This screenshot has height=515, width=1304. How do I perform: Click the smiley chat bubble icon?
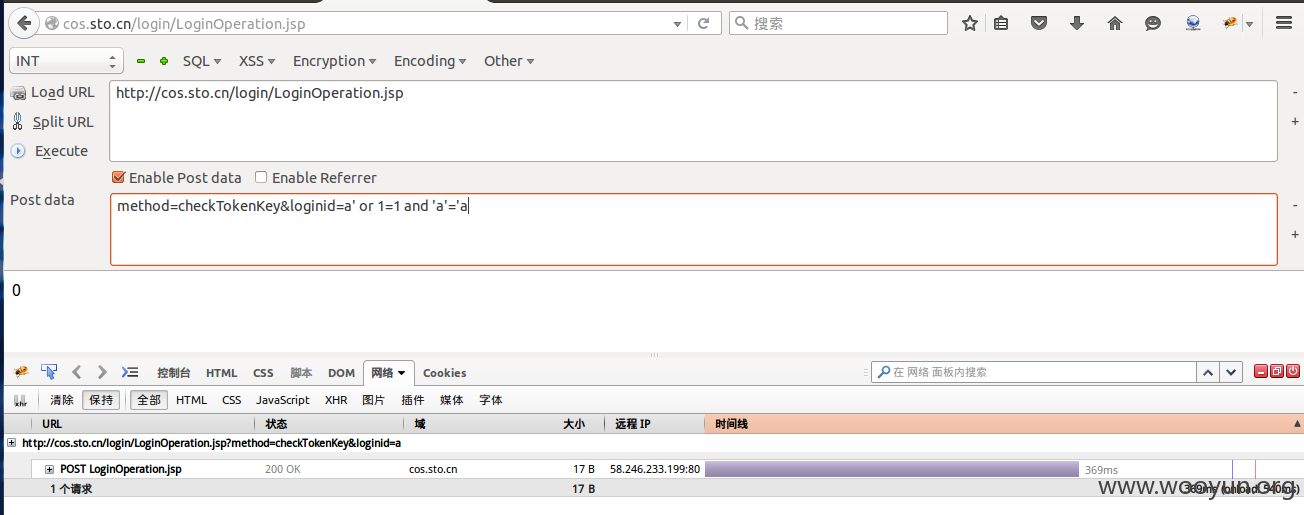coord(1153,23)
